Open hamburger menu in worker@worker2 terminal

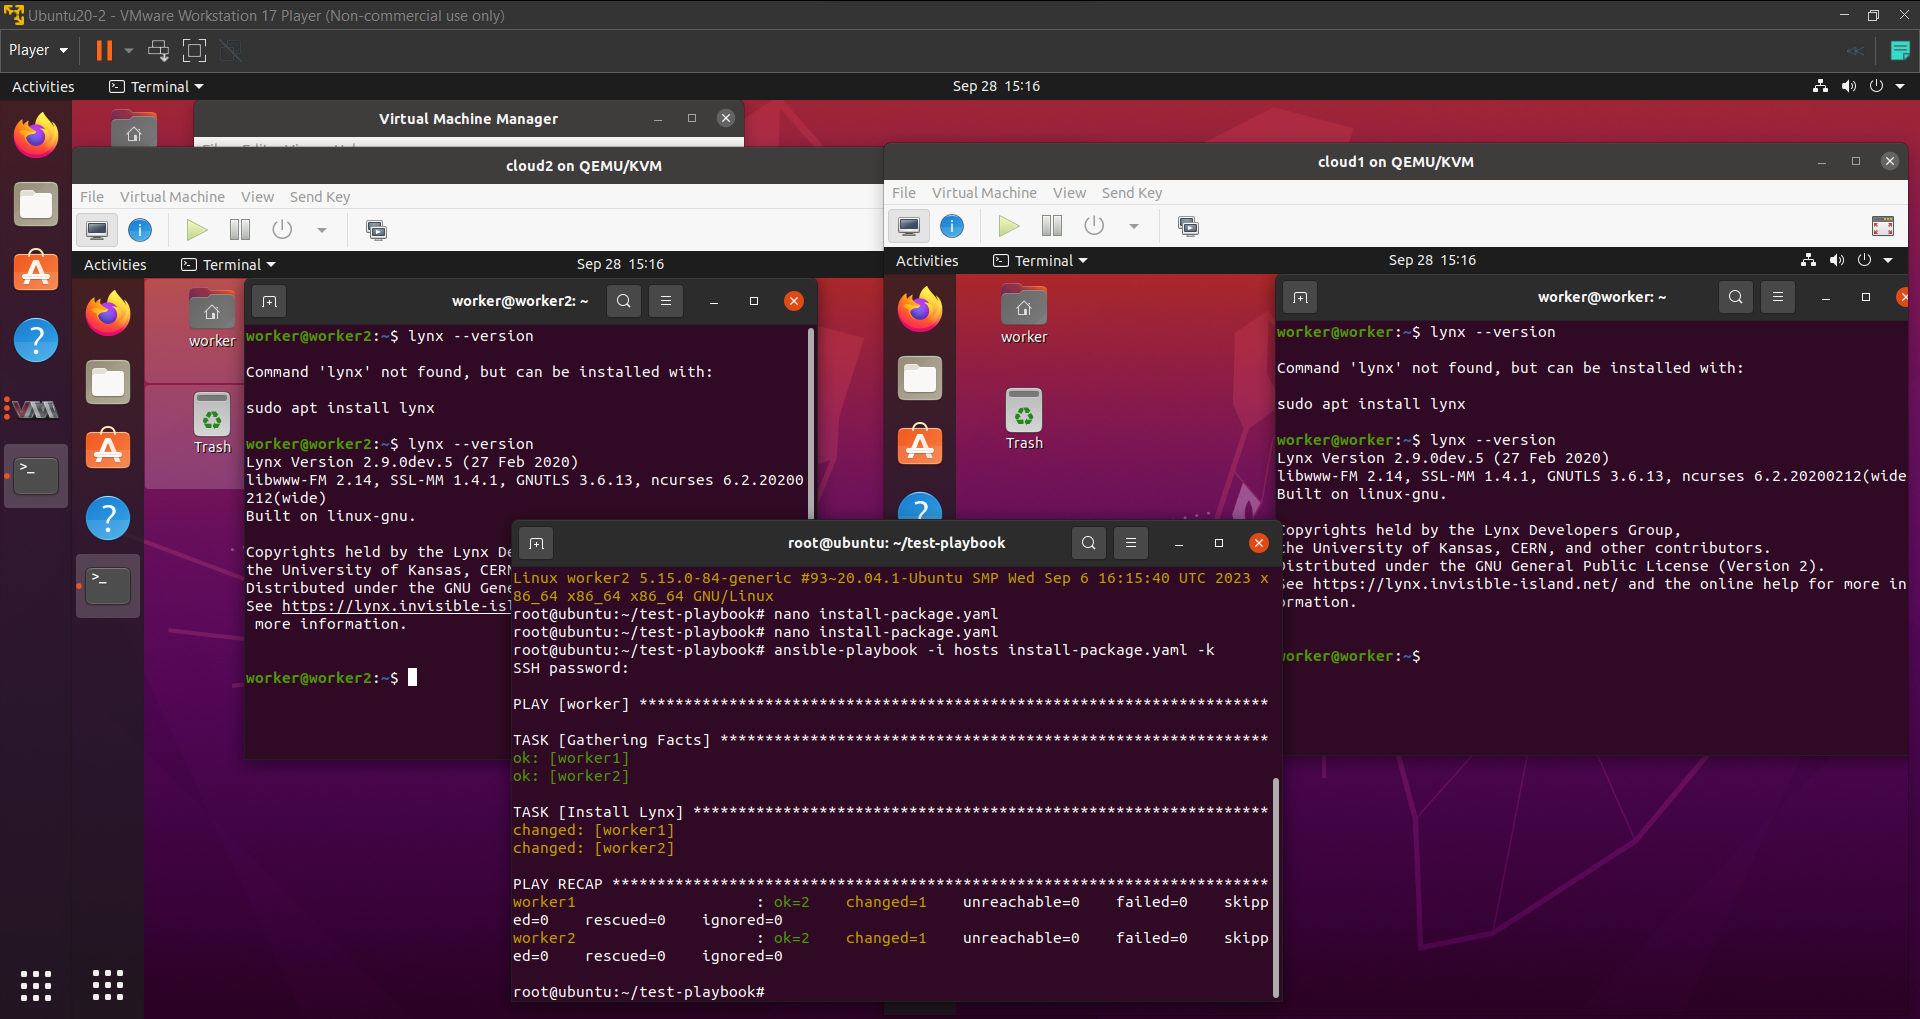coord(666,301)
